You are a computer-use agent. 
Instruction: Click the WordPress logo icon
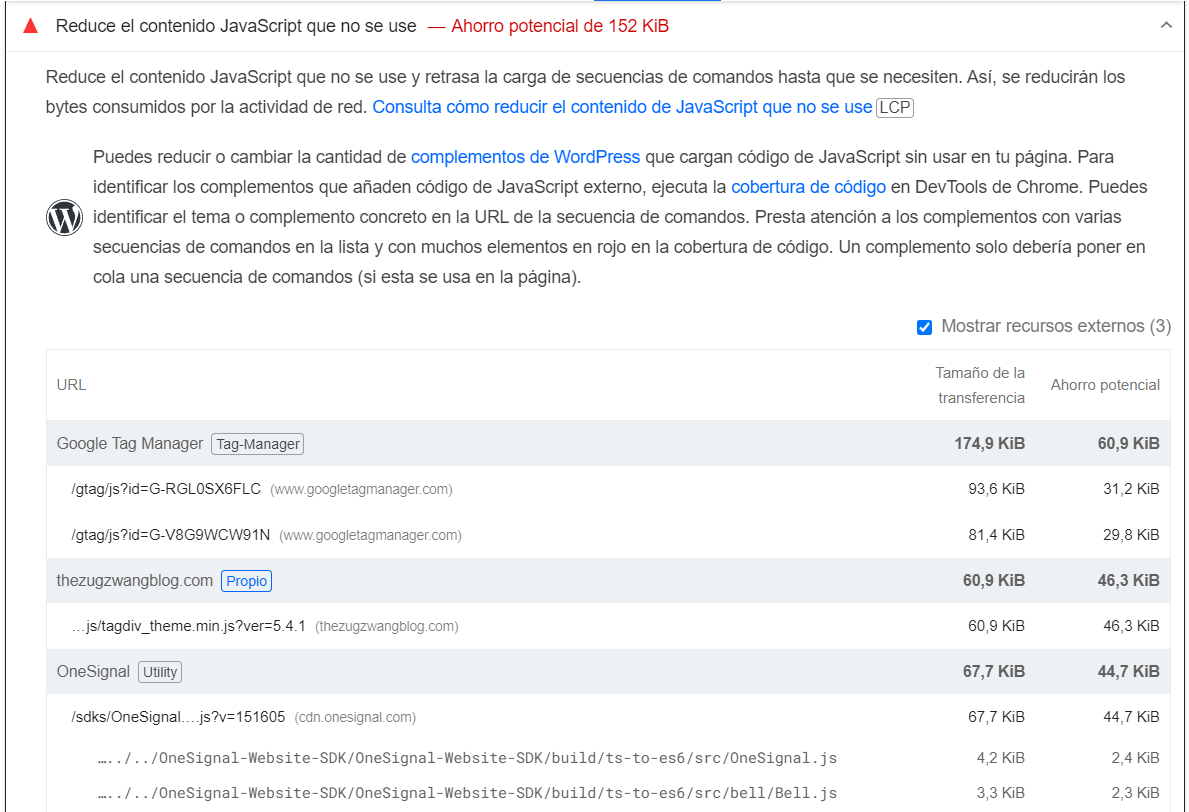tap(64, 218)
